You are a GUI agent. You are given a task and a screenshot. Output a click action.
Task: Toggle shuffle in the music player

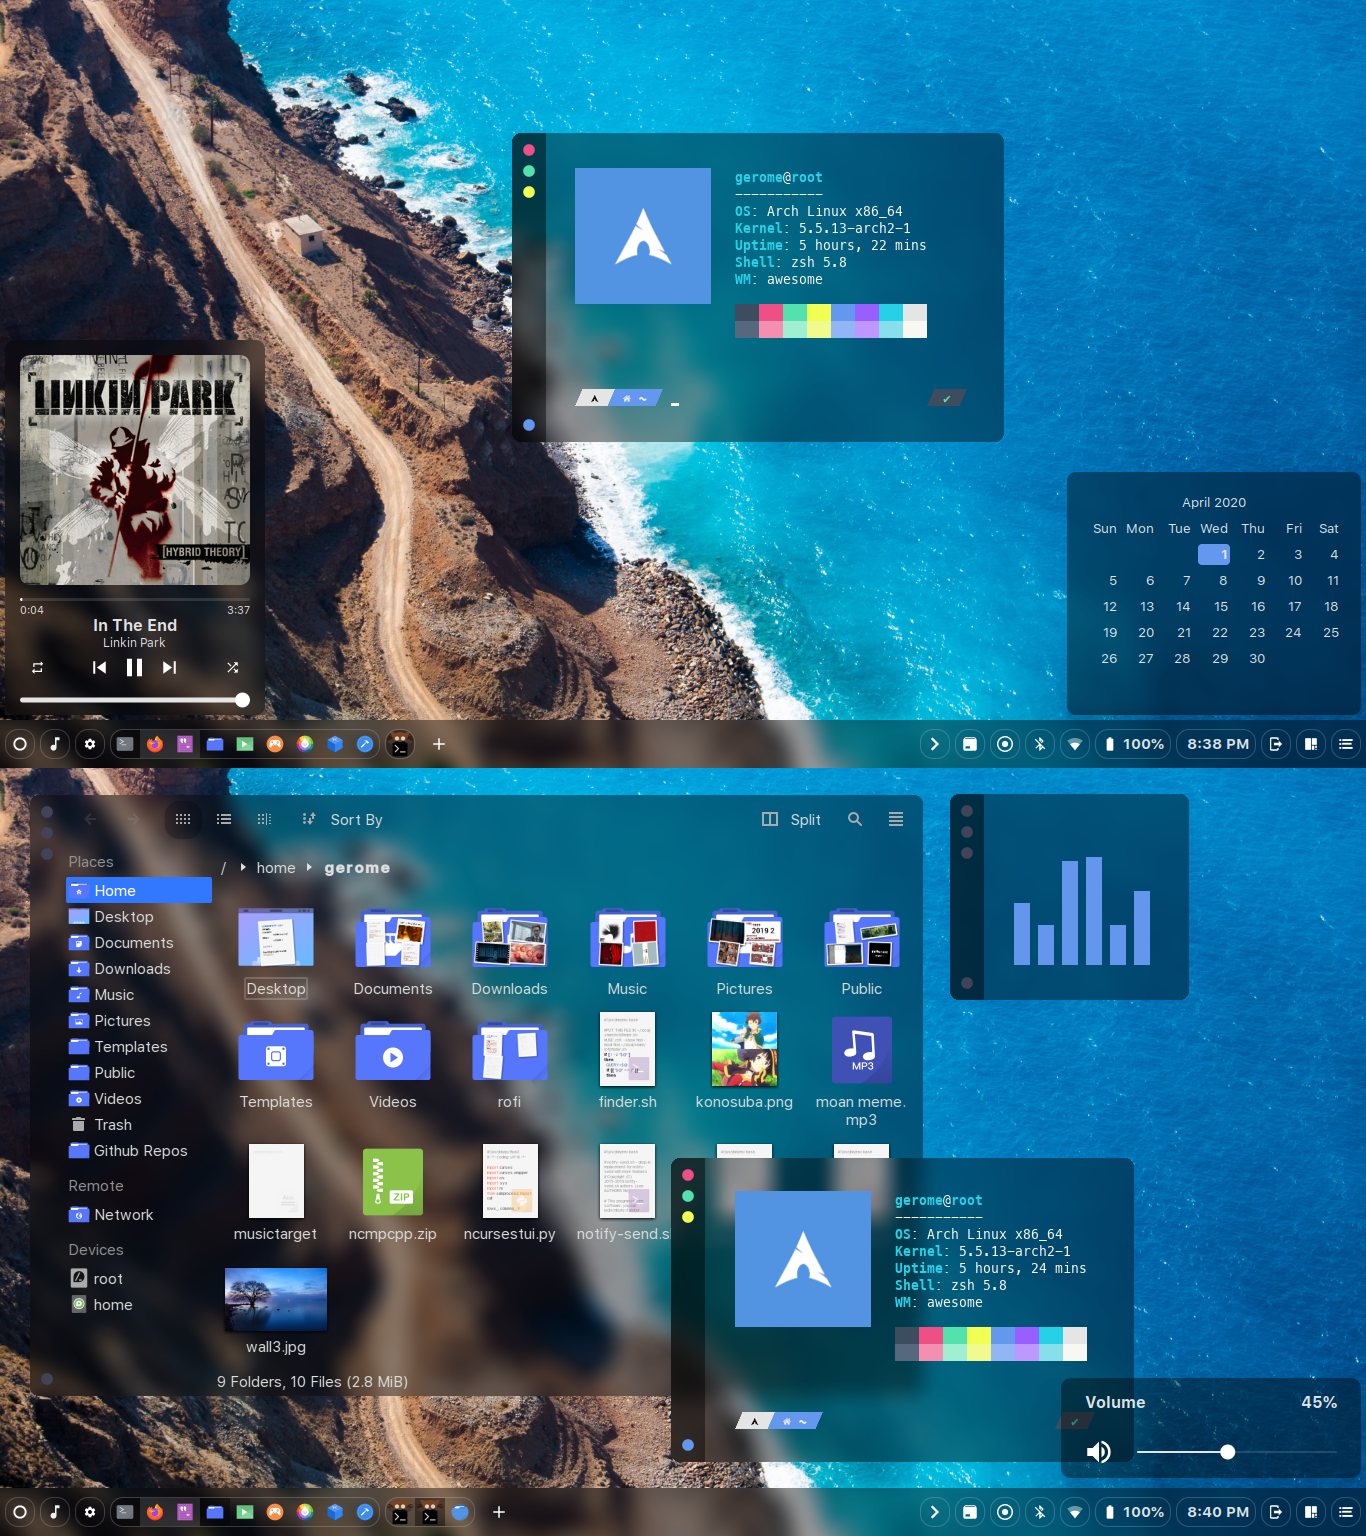click(x=232, y=668)
